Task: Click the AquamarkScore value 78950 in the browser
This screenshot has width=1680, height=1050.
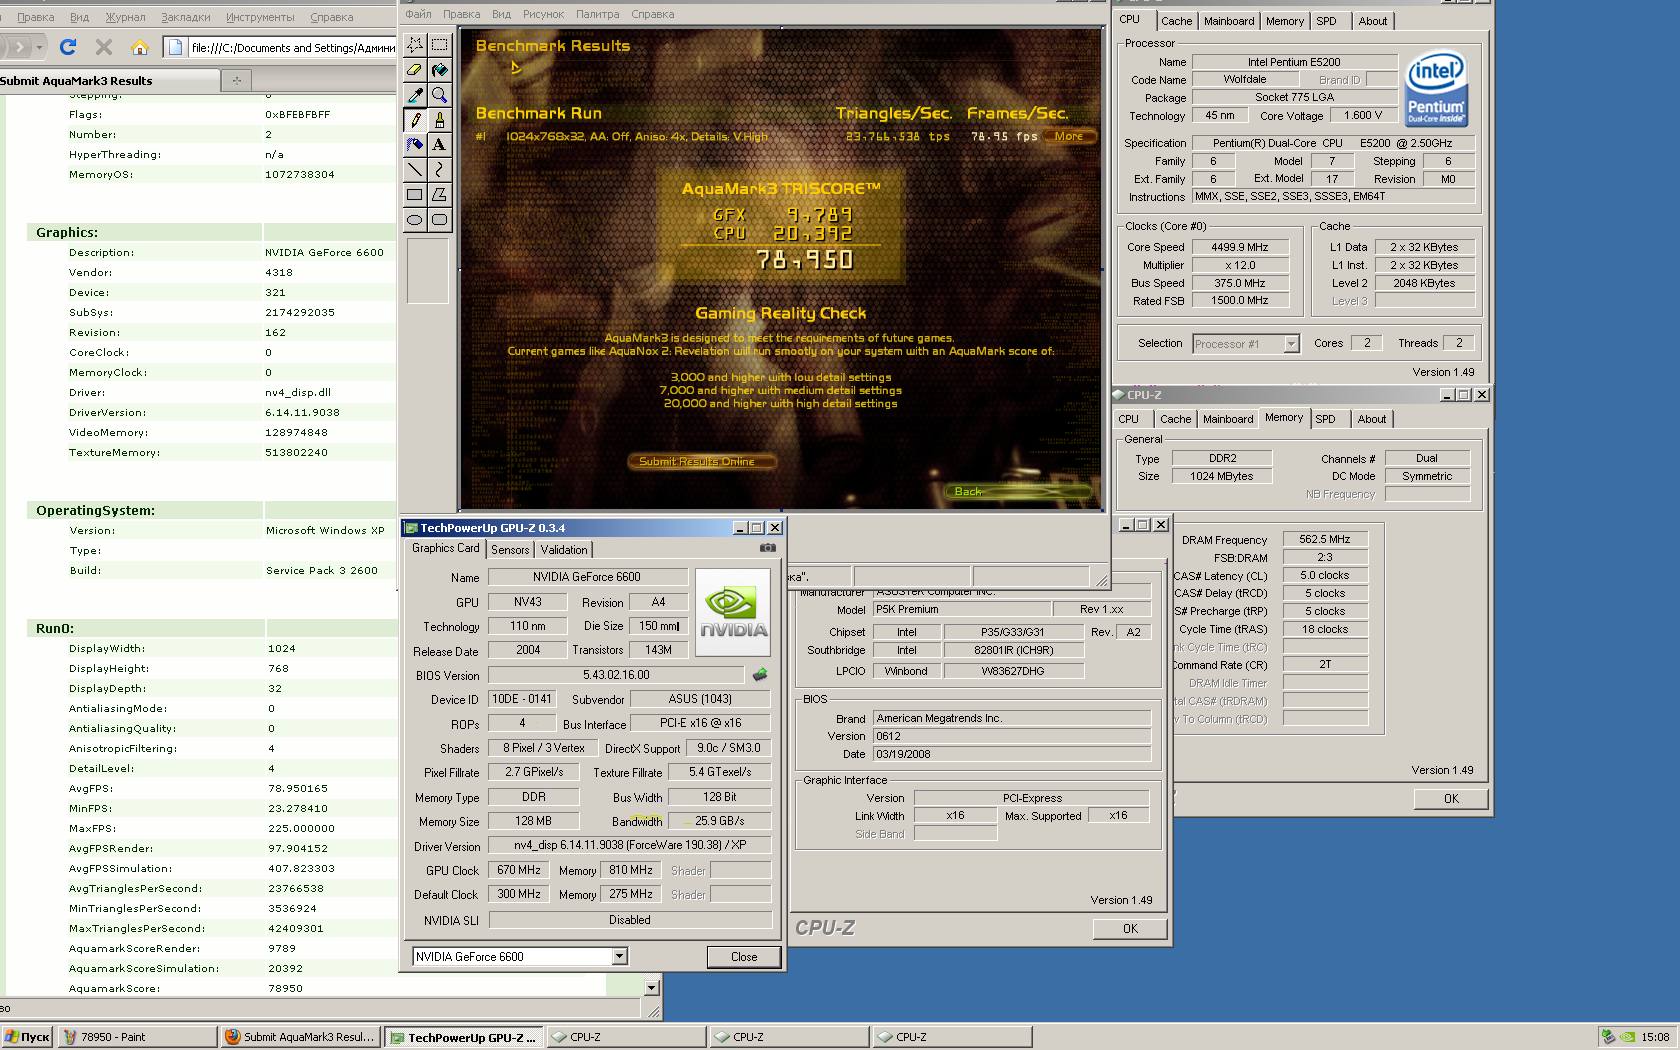Action: click(286, 988)
